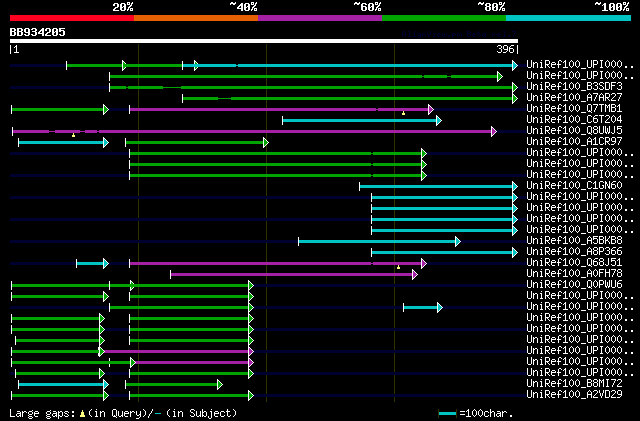Click the query end position label 396
Viewport: 640px width, 421px height.
click(505, 49)
